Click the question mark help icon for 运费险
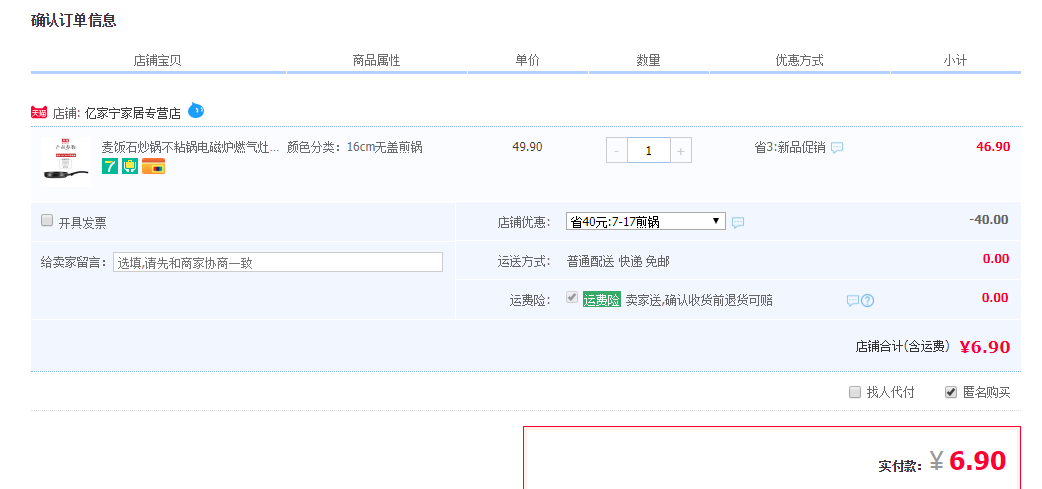The height and width of the screenshot is (489, 1042). point(867,300)
